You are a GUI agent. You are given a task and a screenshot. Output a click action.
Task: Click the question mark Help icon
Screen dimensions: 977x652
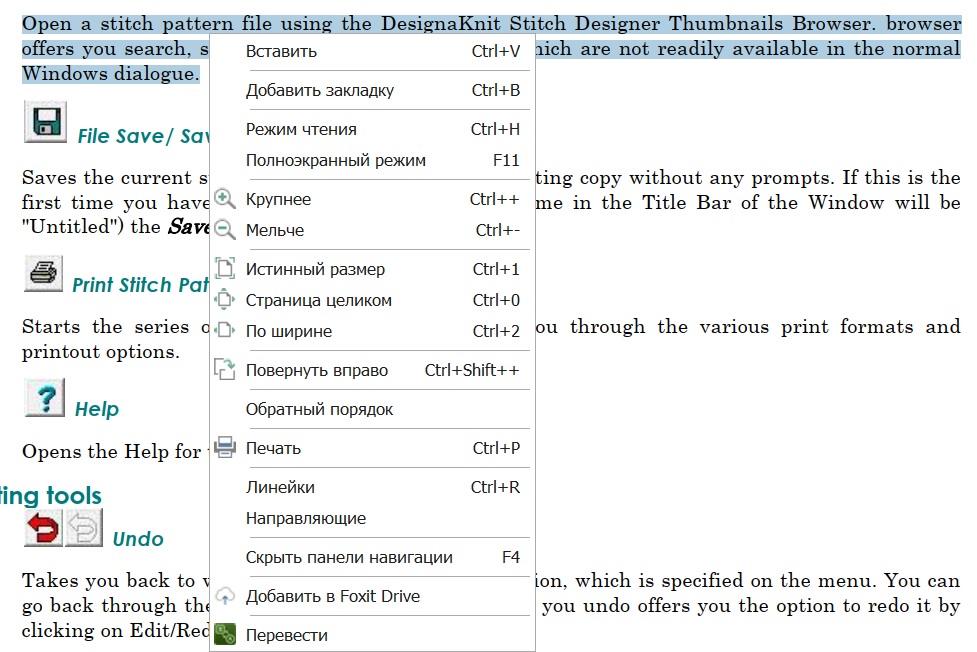(45, 398)
